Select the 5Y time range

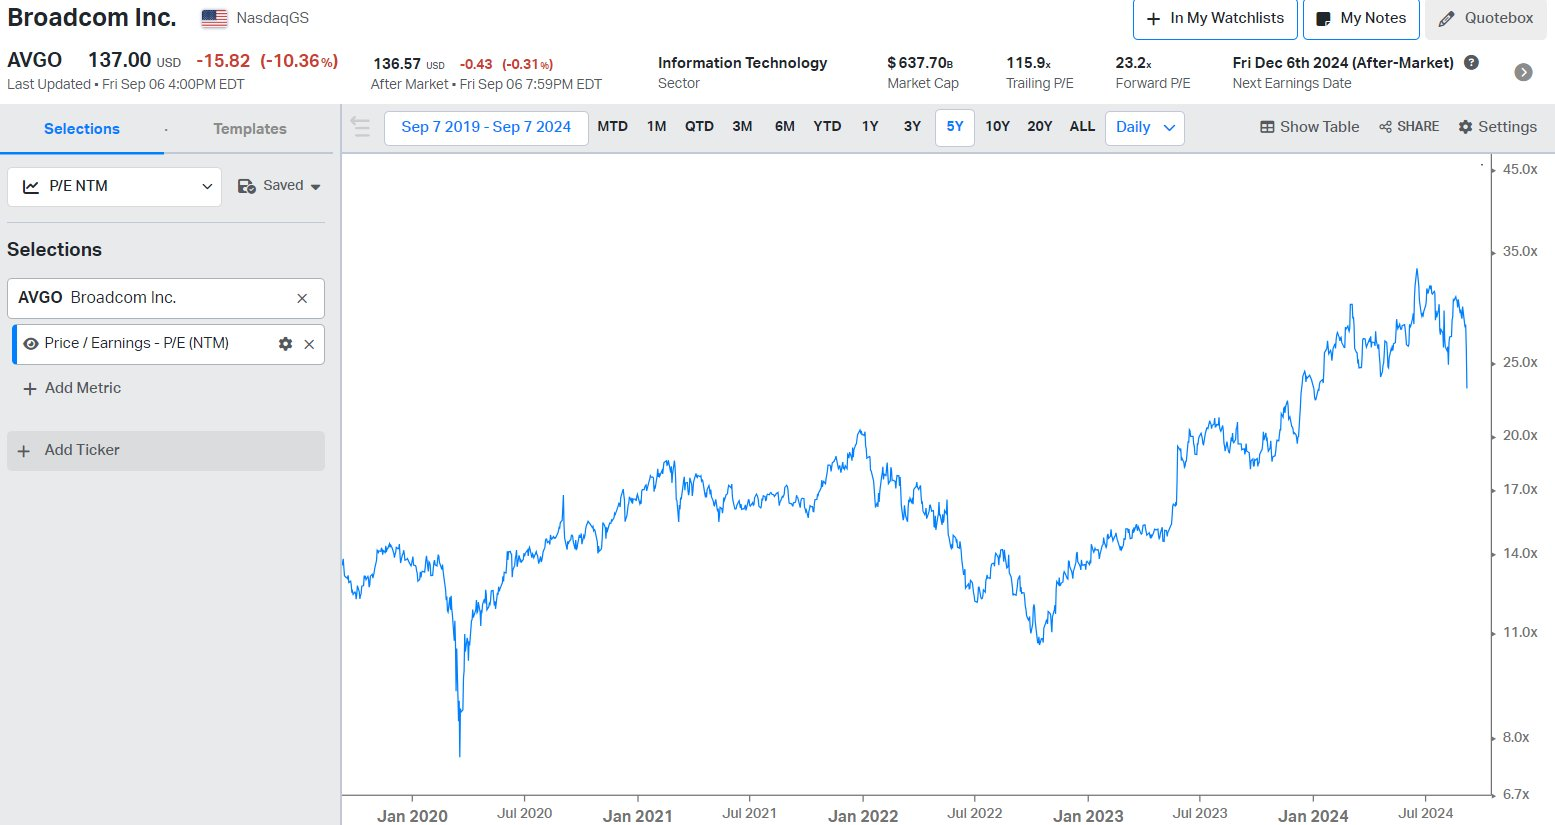click(955, 127)
